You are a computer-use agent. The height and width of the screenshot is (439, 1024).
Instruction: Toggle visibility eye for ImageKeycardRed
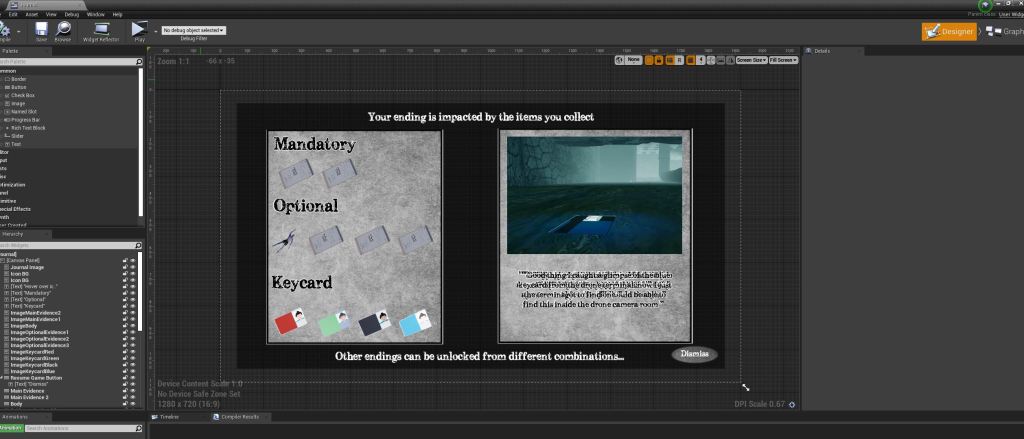pos(133,352)
